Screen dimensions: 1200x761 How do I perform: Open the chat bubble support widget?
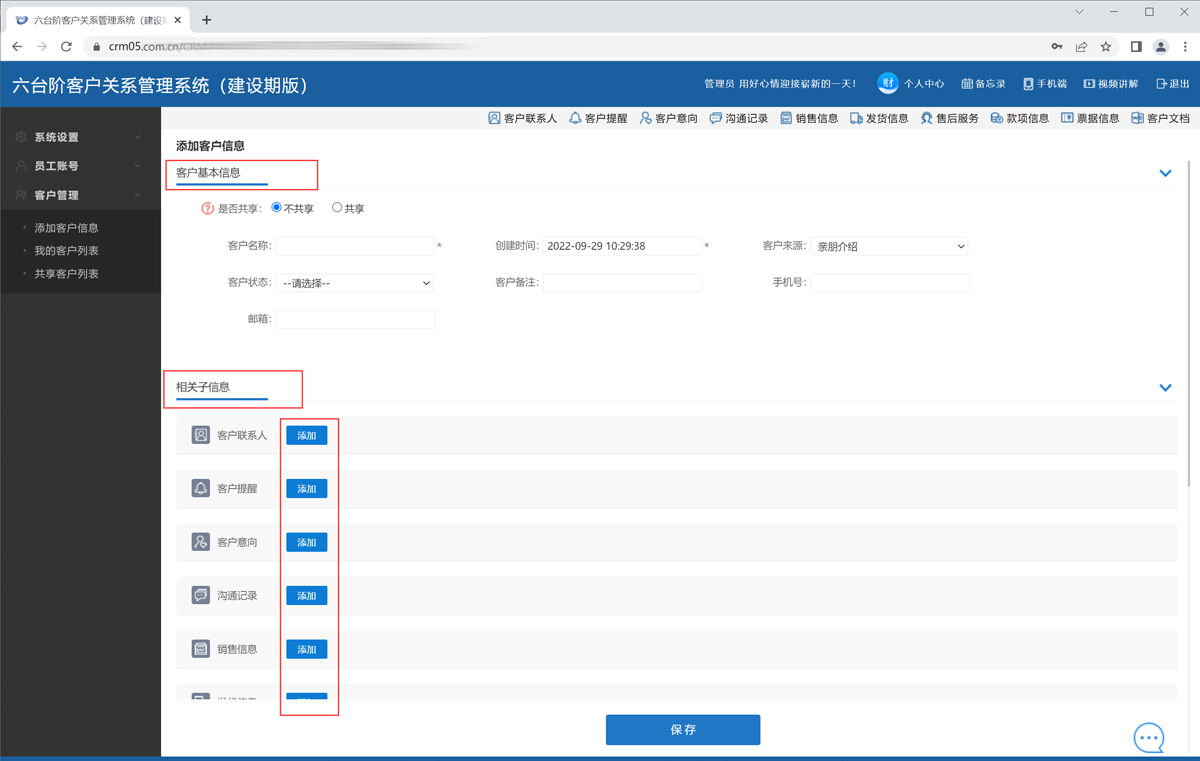coord(1149,738)
